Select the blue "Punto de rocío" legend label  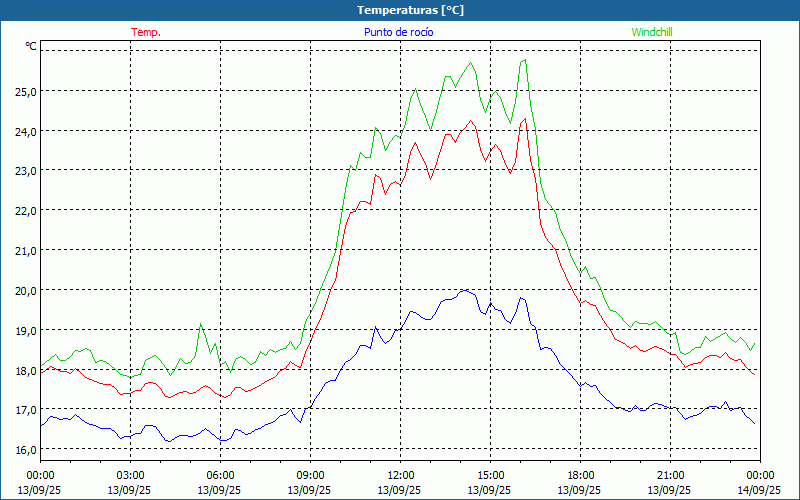coord(399,32)
